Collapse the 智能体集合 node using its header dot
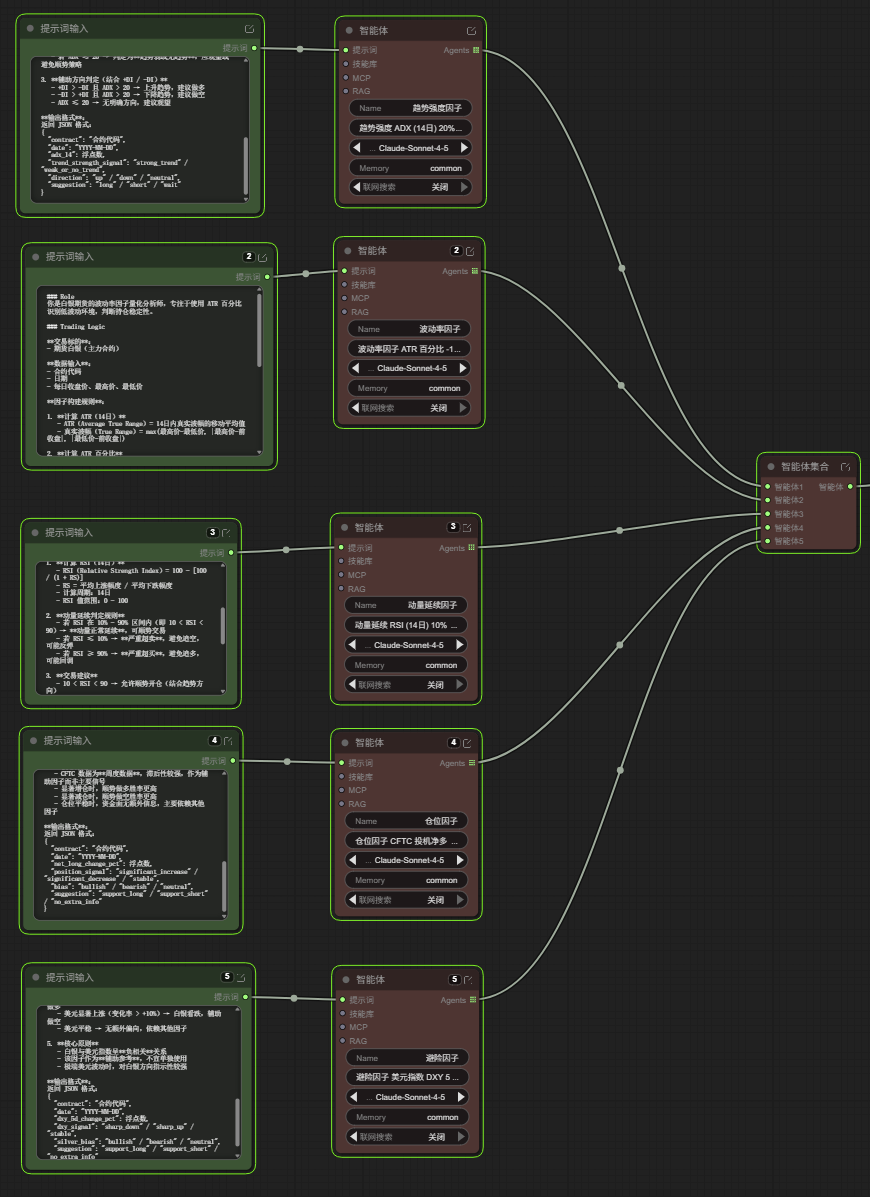Viewport: 870px width, 1197px height. tap(771, 467)
